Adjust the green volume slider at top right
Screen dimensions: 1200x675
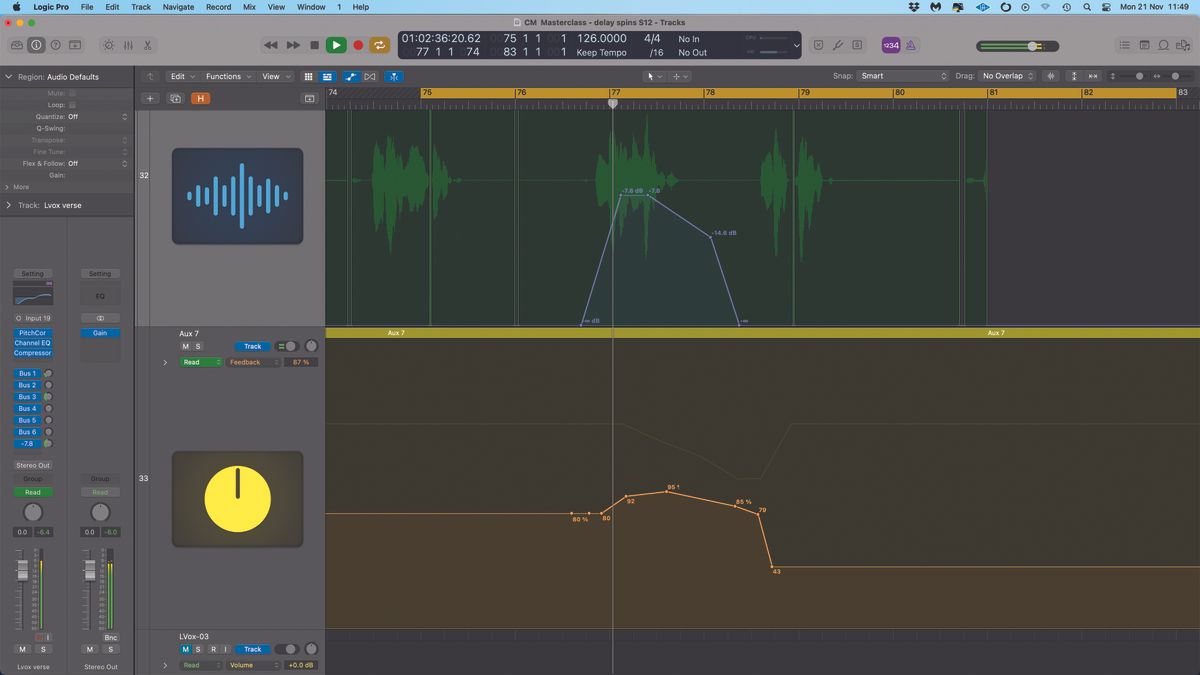pyautogui.click(x=1030, y=45)
